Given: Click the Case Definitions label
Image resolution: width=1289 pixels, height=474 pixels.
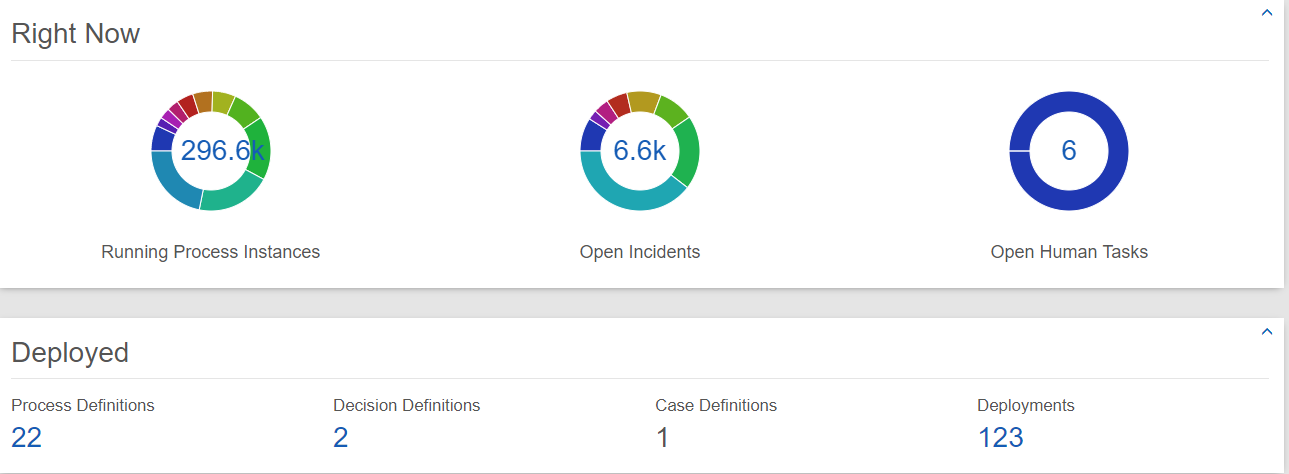Looking at the screenshot, I should 716,405.
